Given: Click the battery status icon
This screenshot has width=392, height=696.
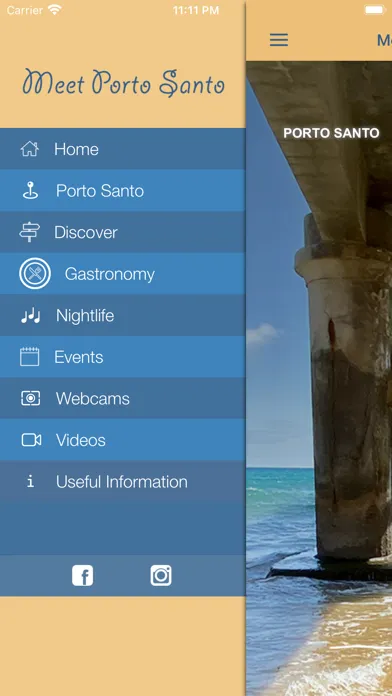Looking at the screenshot, I should (375, 10).
